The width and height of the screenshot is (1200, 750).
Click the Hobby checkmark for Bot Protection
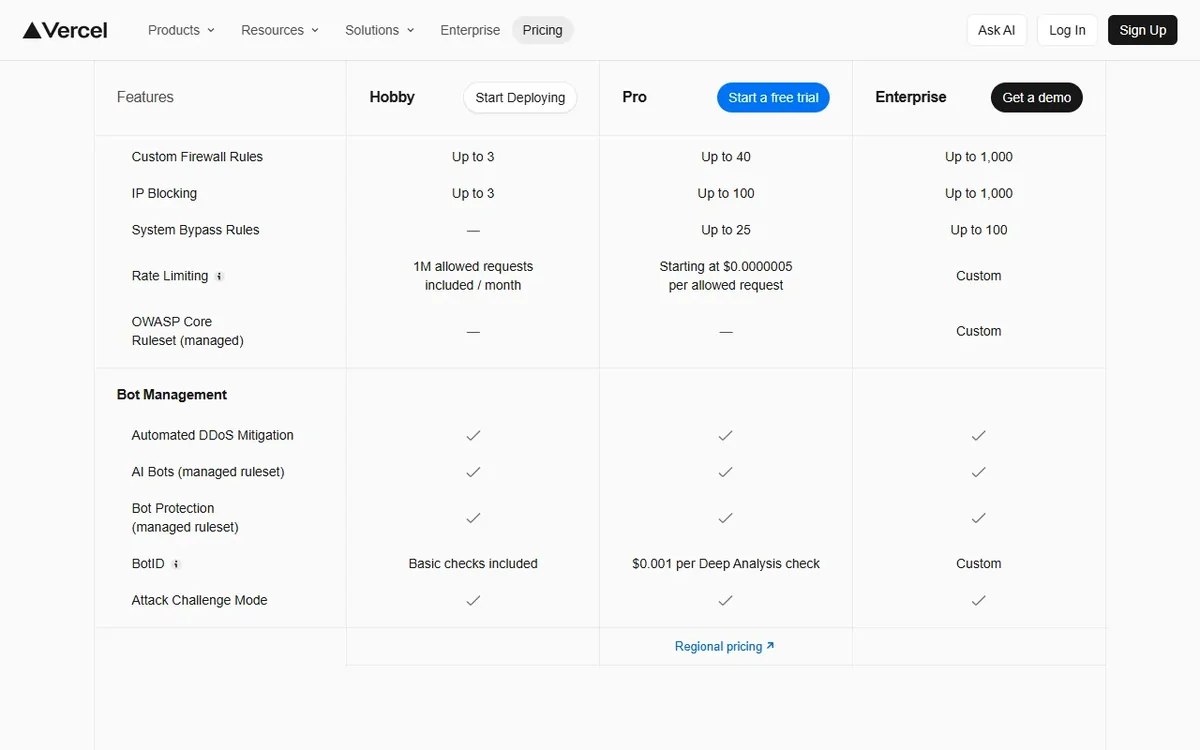click(473, 517)
